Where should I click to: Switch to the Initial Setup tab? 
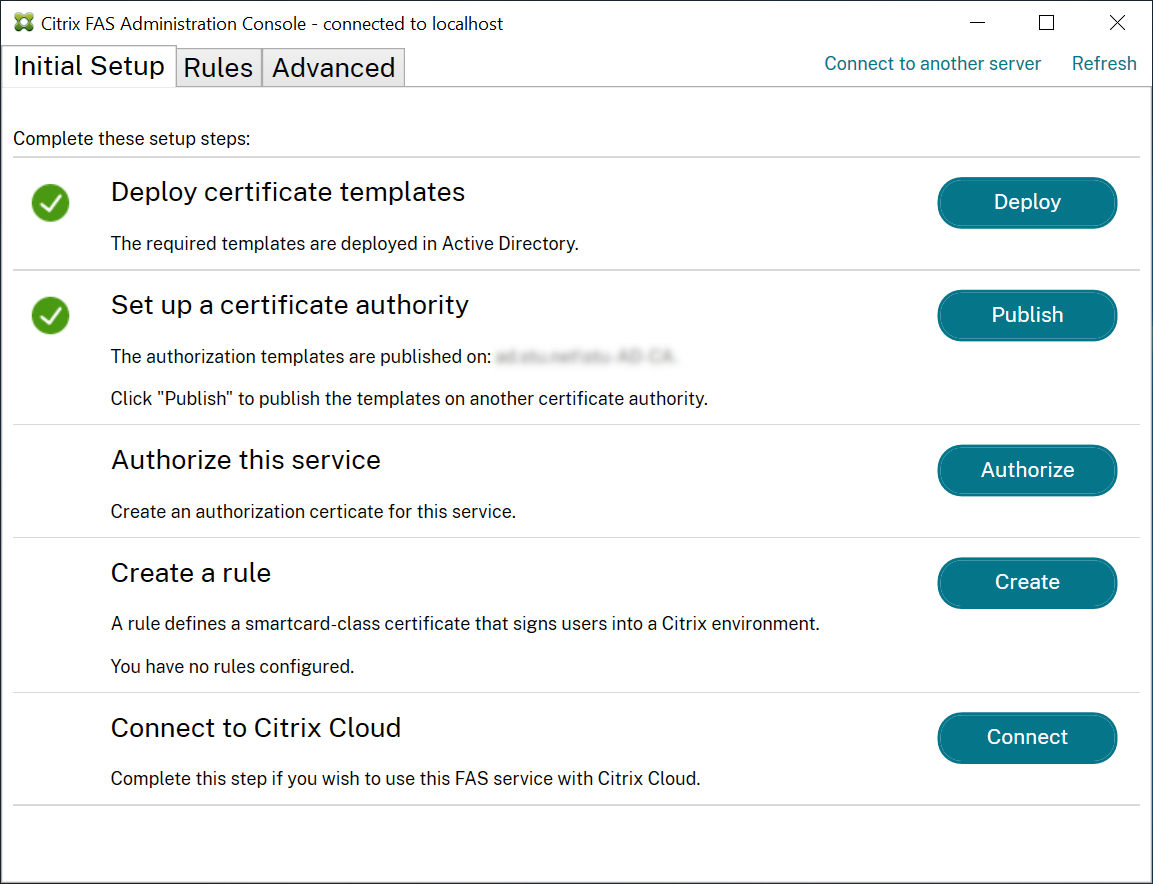pos(88,66)
